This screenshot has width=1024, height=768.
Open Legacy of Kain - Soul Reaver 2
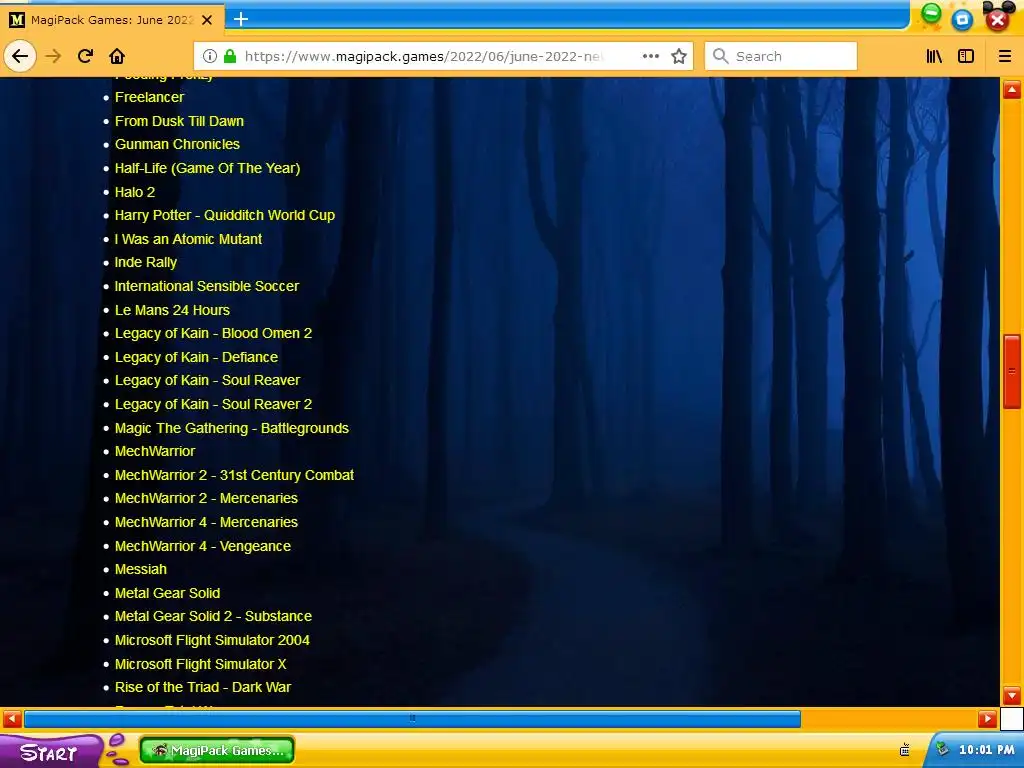point(214,404)
